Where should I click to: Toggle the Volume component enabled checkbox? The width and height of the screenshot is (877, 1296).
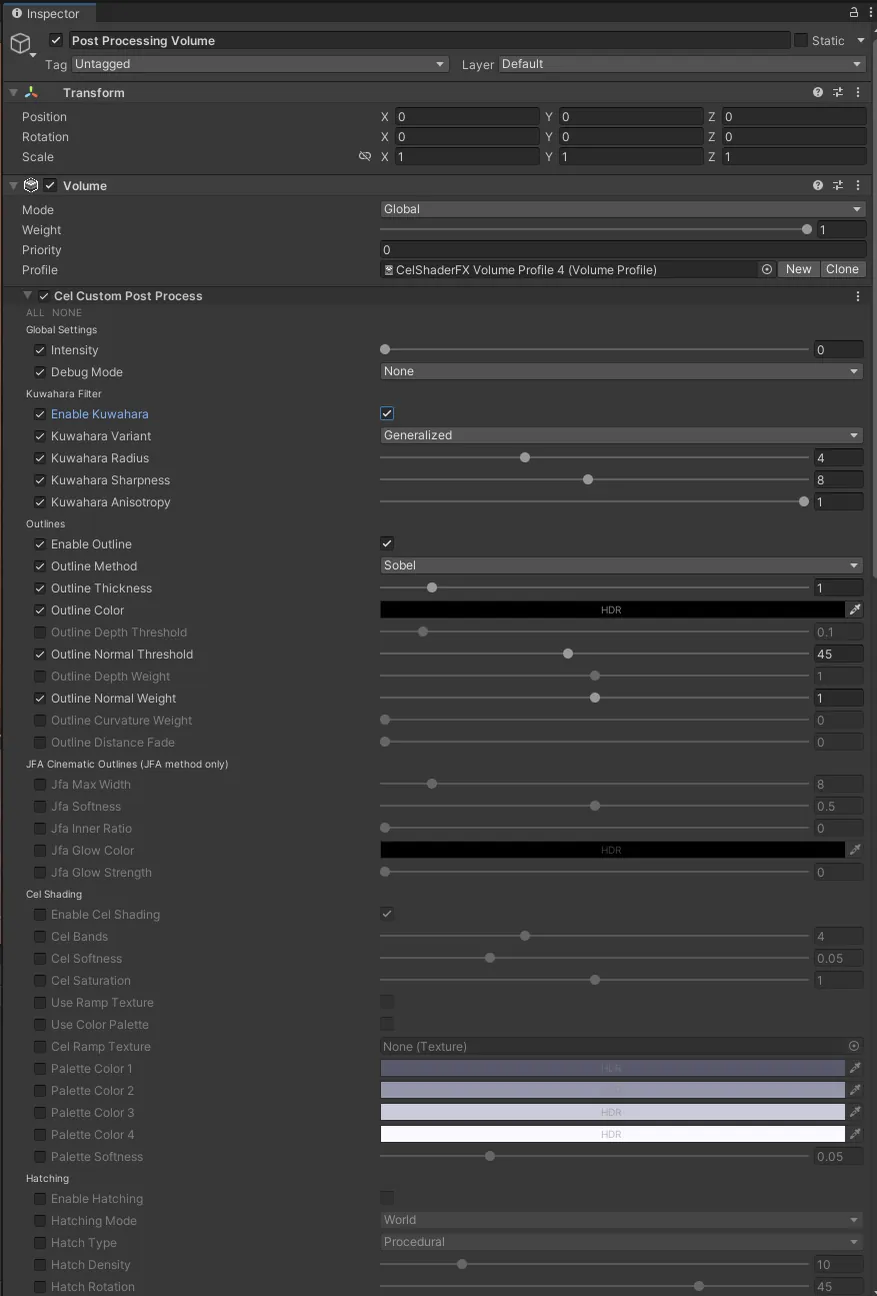pos(50,185)
